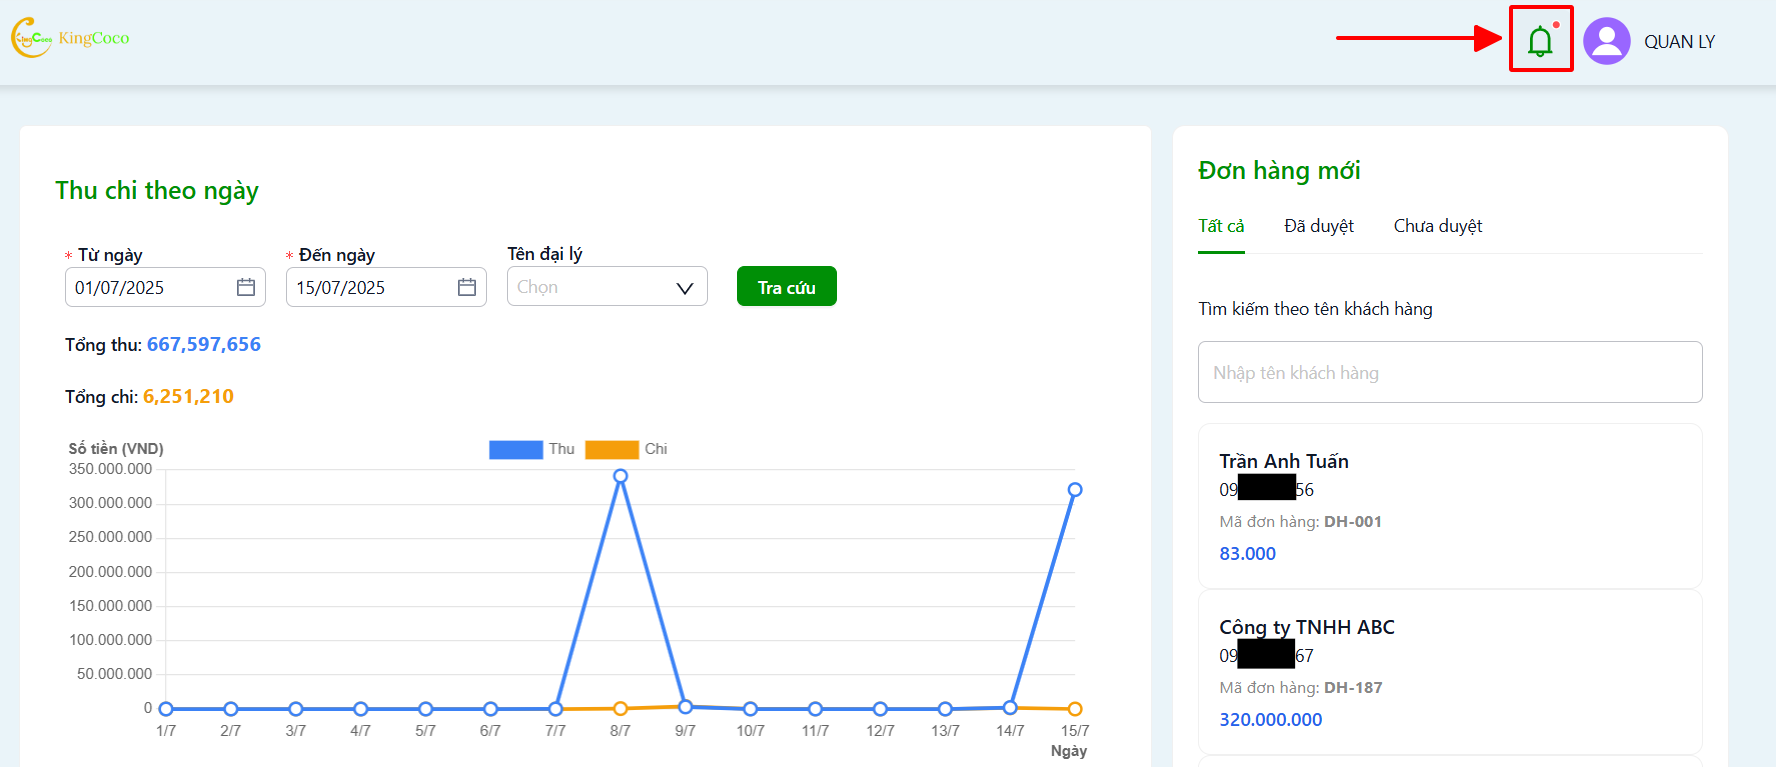1776x767 pixels.
Task: Open the notification bell icon
Action: (x=1540, y=40)
